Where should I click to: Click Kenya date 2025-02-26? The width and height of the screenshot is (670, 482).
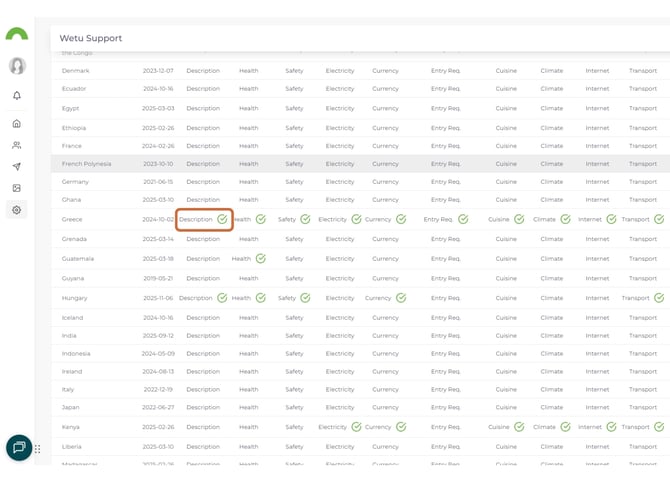click(x=158, y=427)
